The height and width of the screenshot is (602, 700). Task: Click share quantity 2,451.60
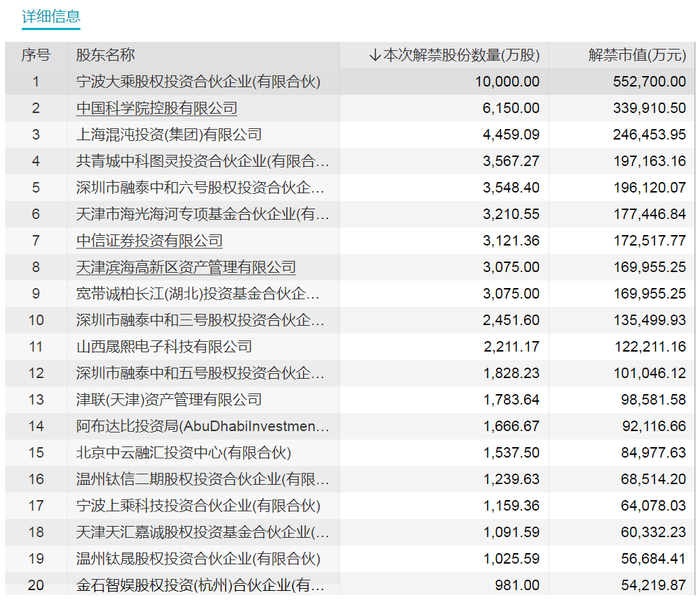click(x=511, y=320)
